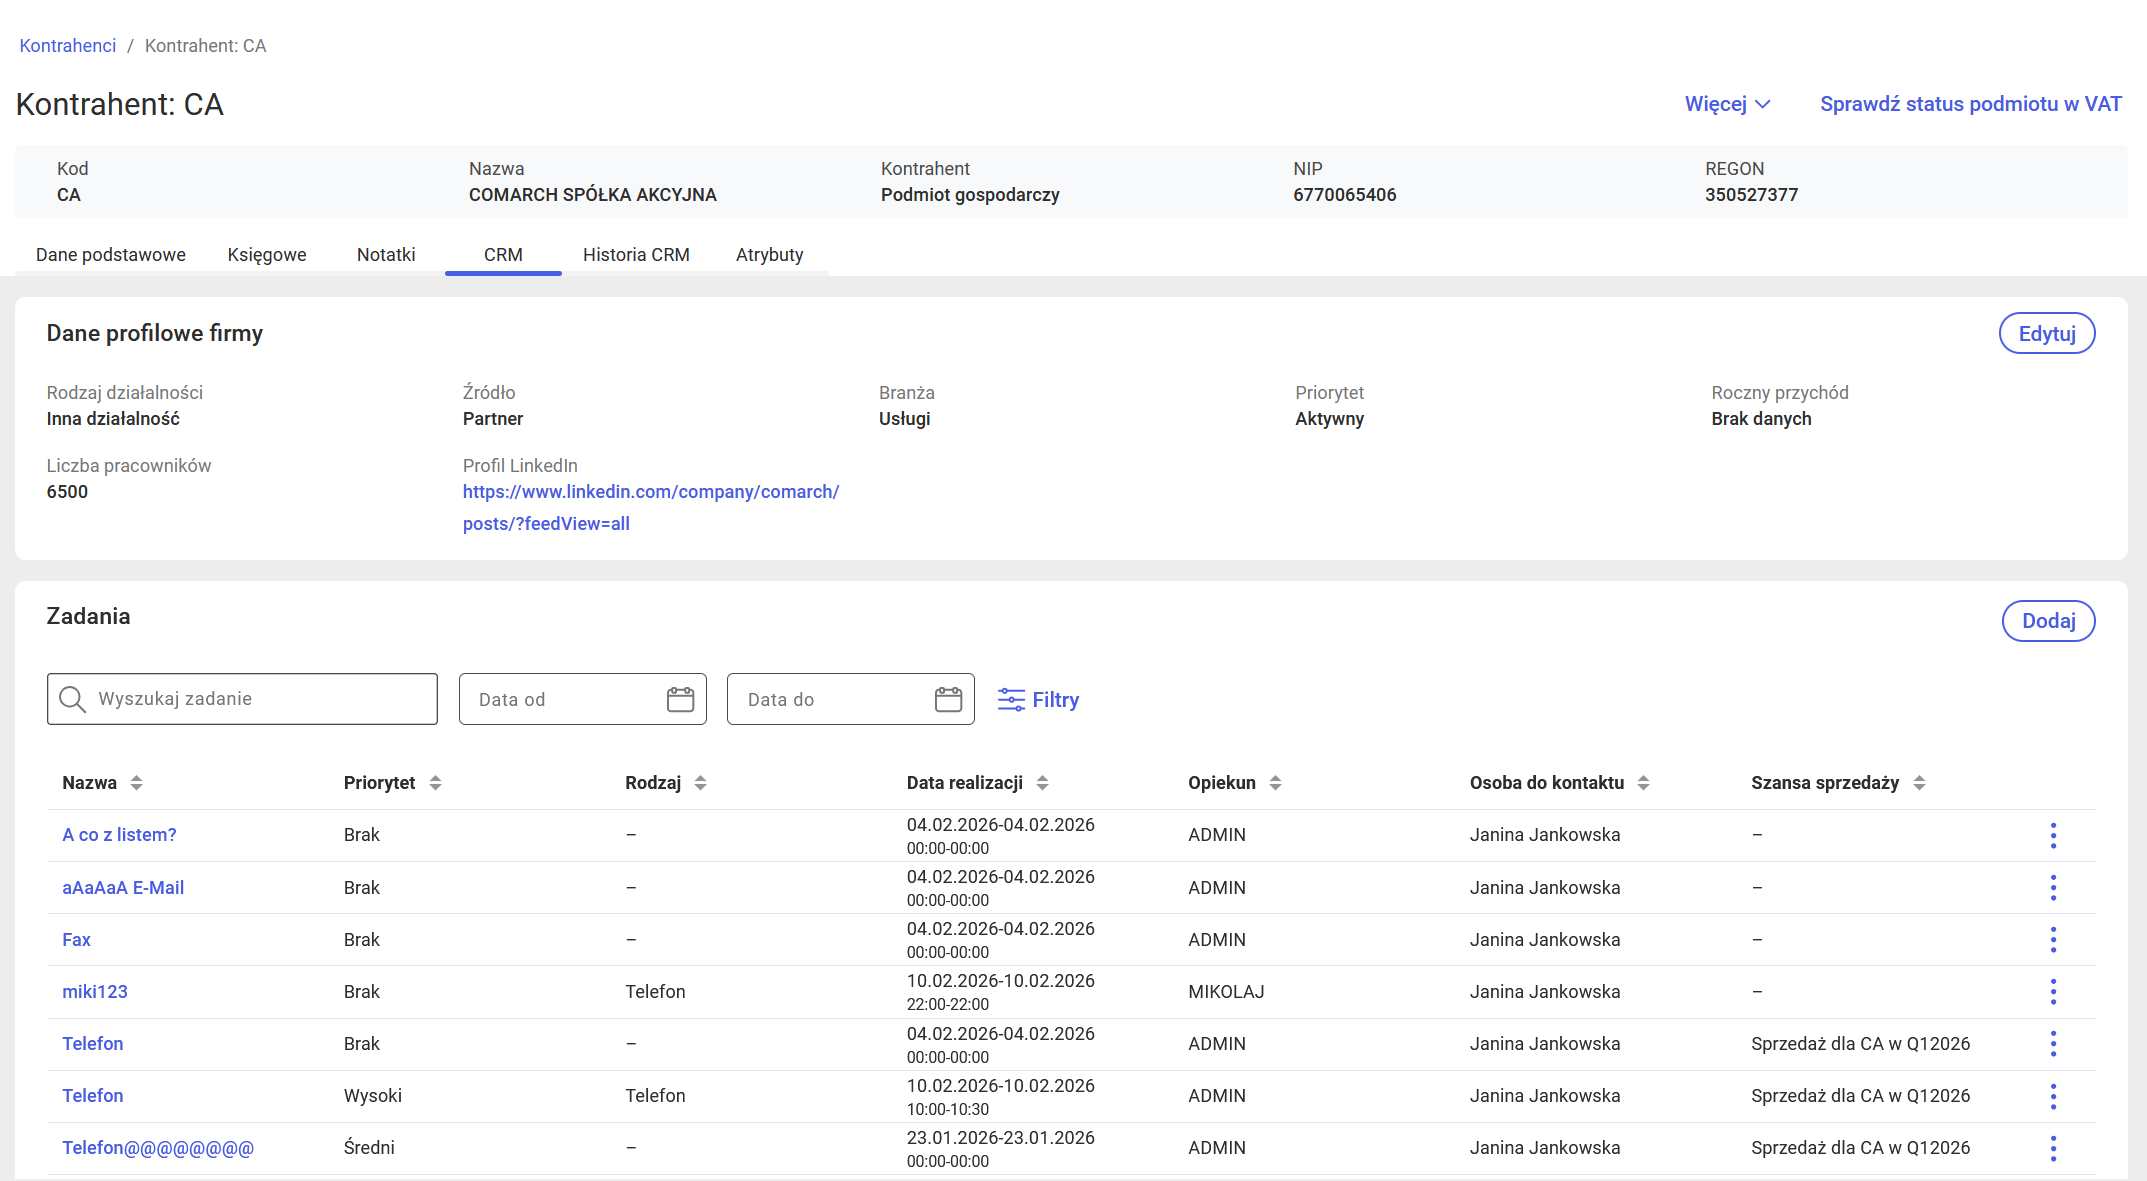Sort by the Szansa sprzedaży column
This screenshot has height=1181, width=2147.
tap(1918, 783)
